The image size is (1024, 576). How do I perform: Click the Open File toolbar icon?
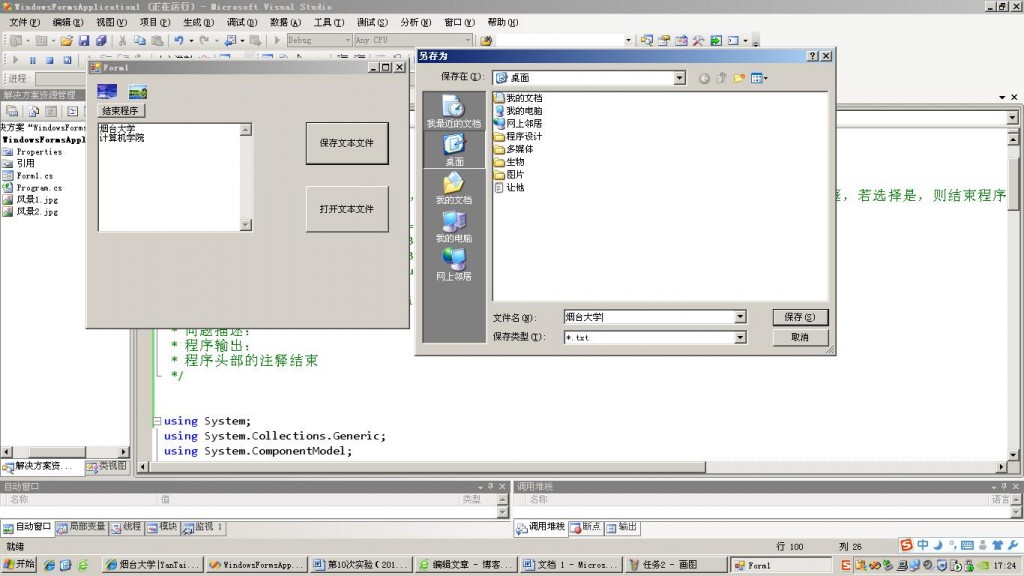(x=67, y=40)
